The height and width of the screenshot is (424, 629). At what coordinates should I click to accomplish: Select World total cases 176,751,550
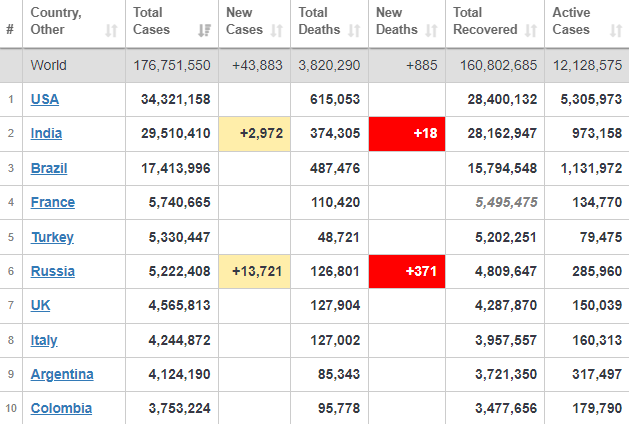172,65
